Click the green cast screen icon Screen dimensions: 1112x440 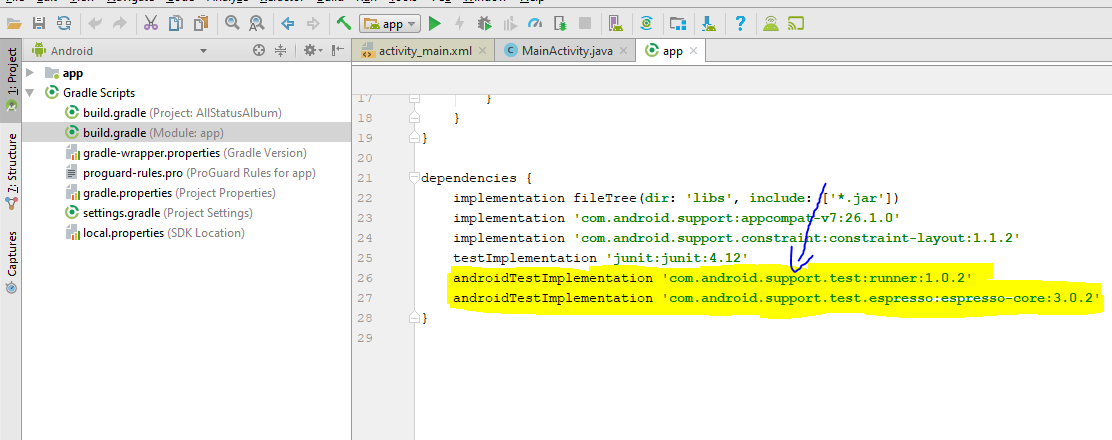(796, 23)
